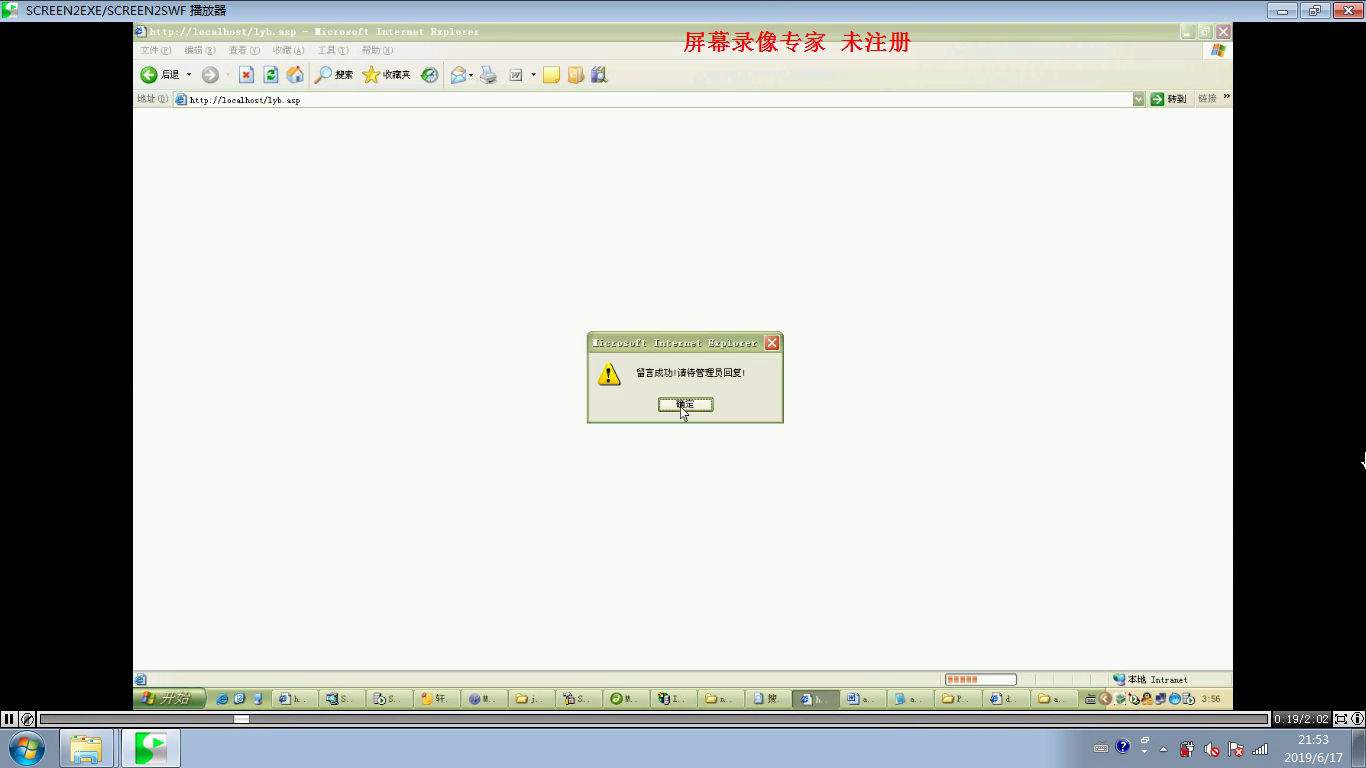Click the orange book icon in IE toolbar
The image size is (1366, 768).
pyautogui.click(x=575, y=75)
